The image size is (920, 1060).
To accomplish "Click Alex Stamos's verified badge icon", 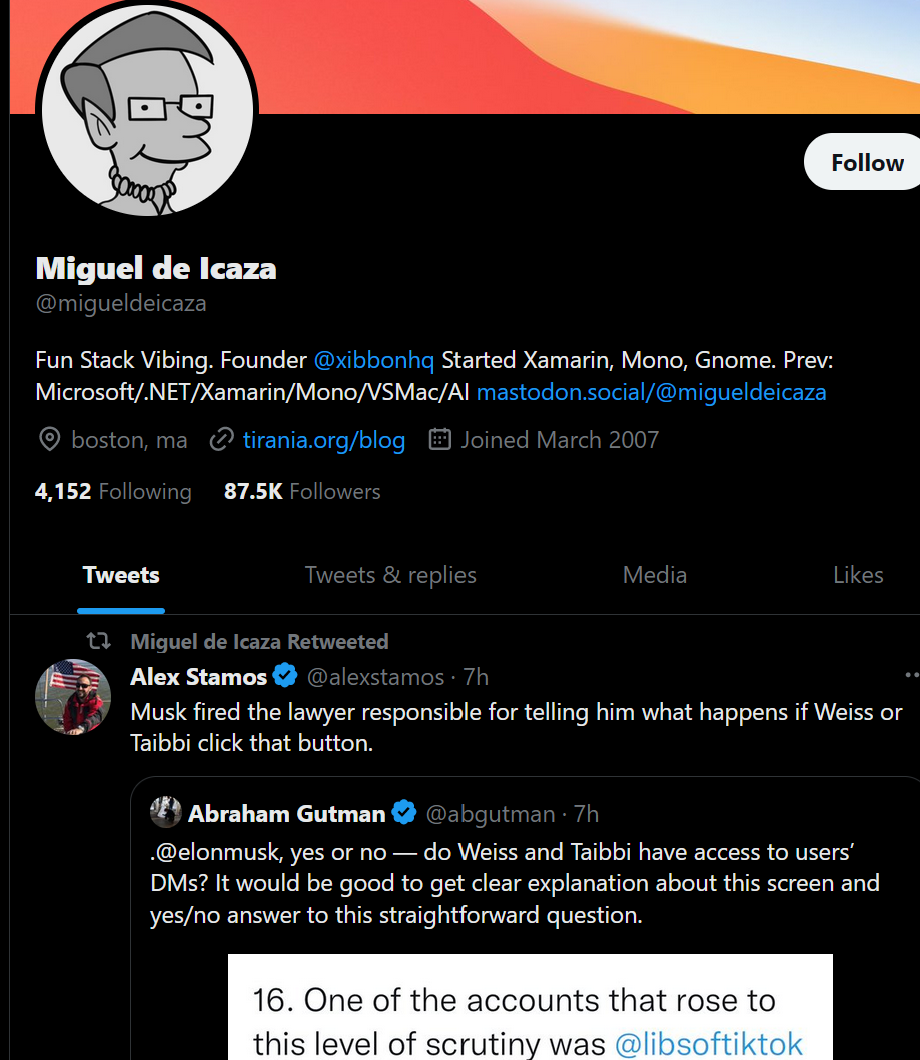I will click(285, 677).
